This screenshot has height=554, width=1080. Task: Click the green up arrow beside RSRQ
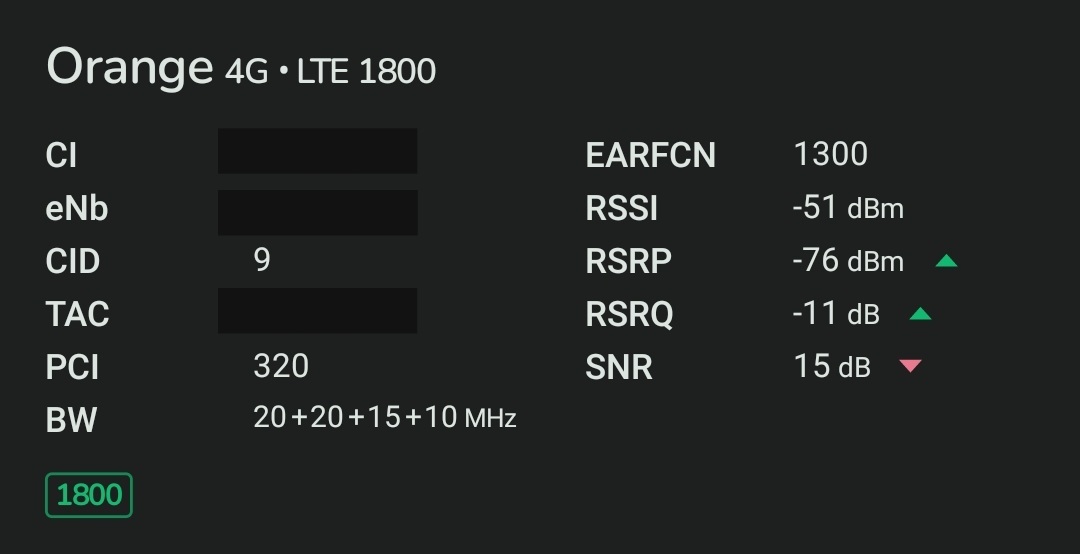[920, 315]
